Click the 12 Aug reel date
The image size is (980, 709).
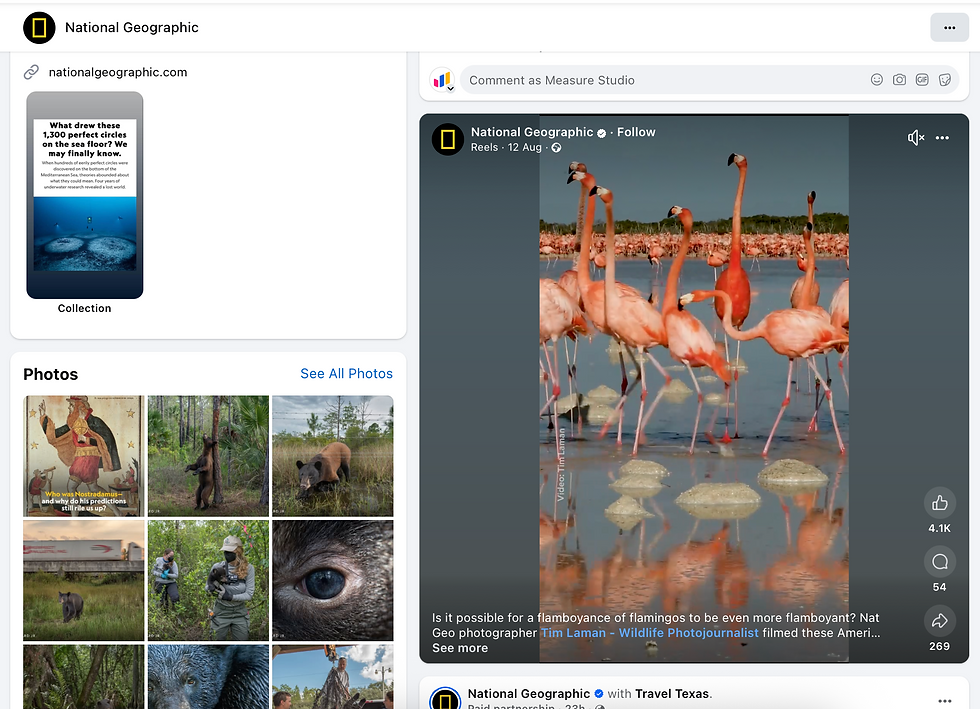(x=524, y=148)
